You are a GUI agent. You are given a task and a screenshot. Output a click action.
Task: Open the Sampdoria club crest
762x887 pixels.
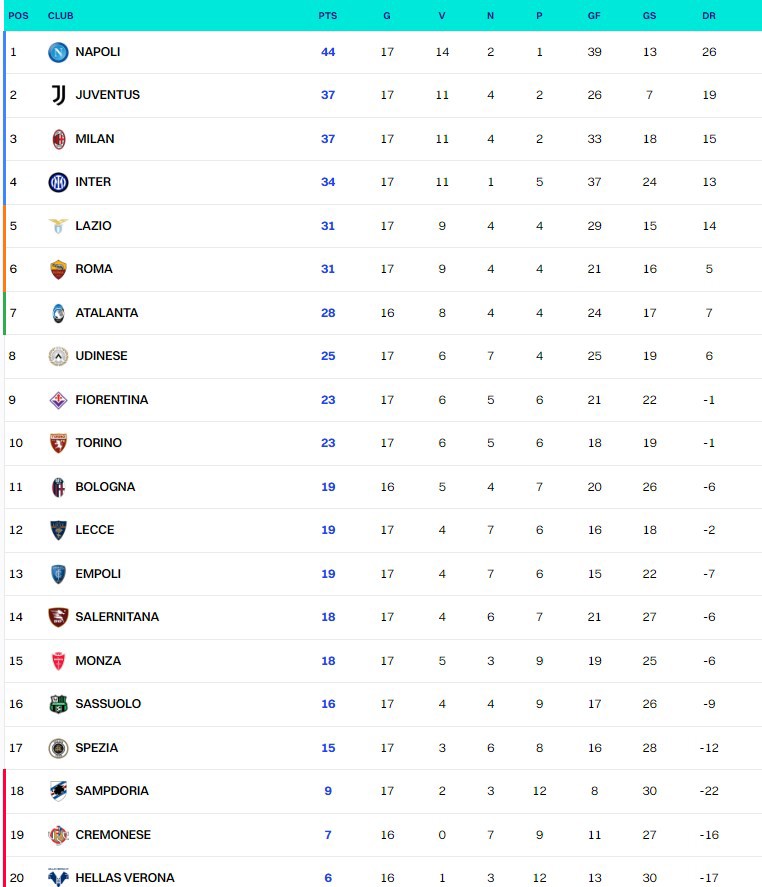tap(58, 791)
